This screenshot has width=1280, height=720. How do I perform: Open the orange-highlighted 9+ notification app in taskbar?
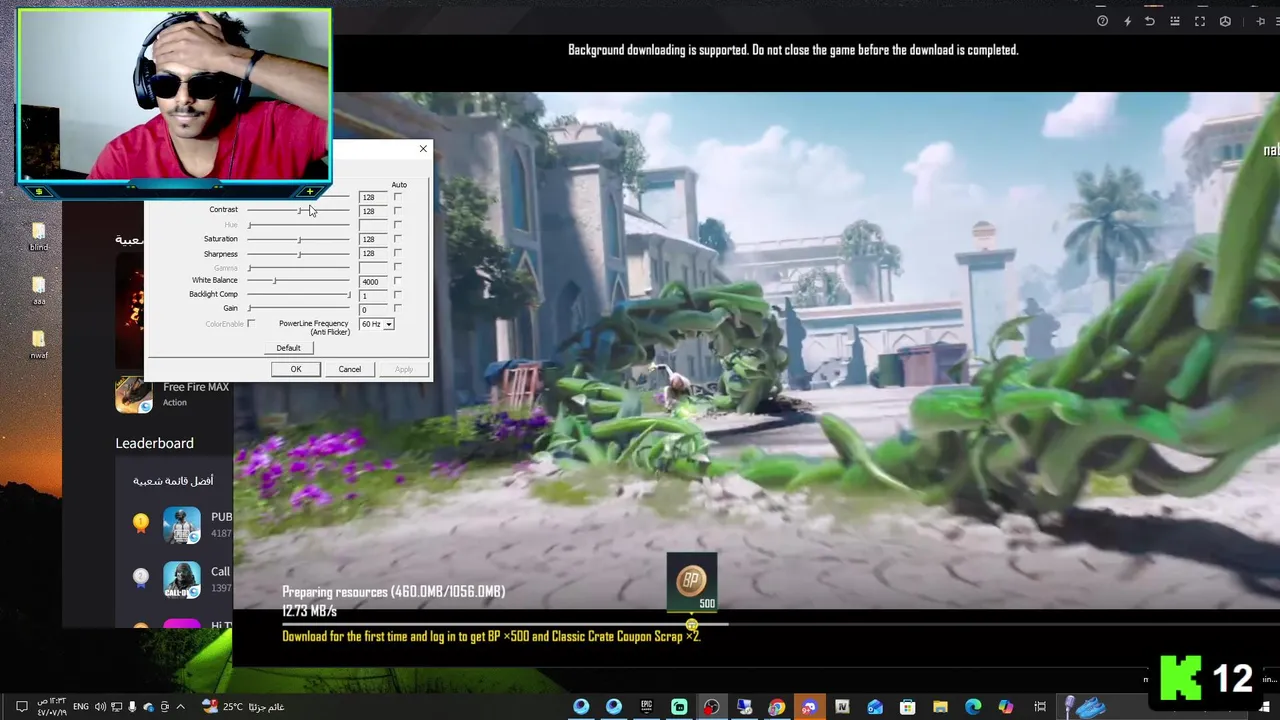click(809, 707)
